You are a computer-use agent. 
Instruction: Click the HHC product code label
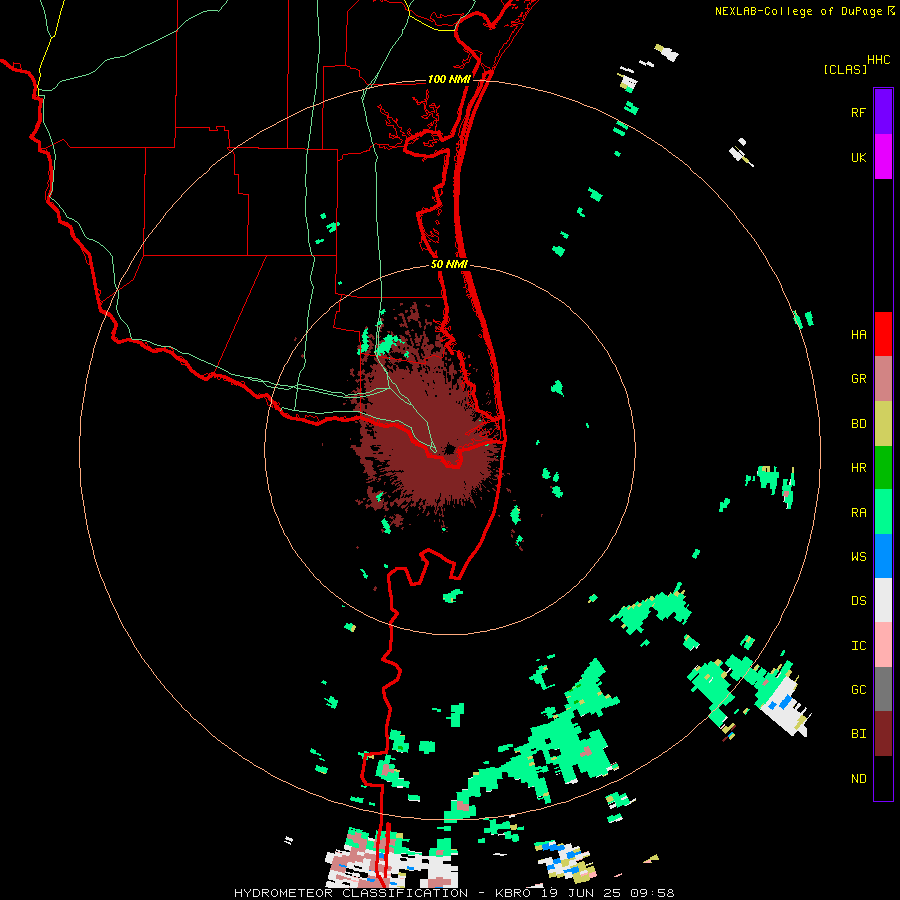[x=878, y=59]
